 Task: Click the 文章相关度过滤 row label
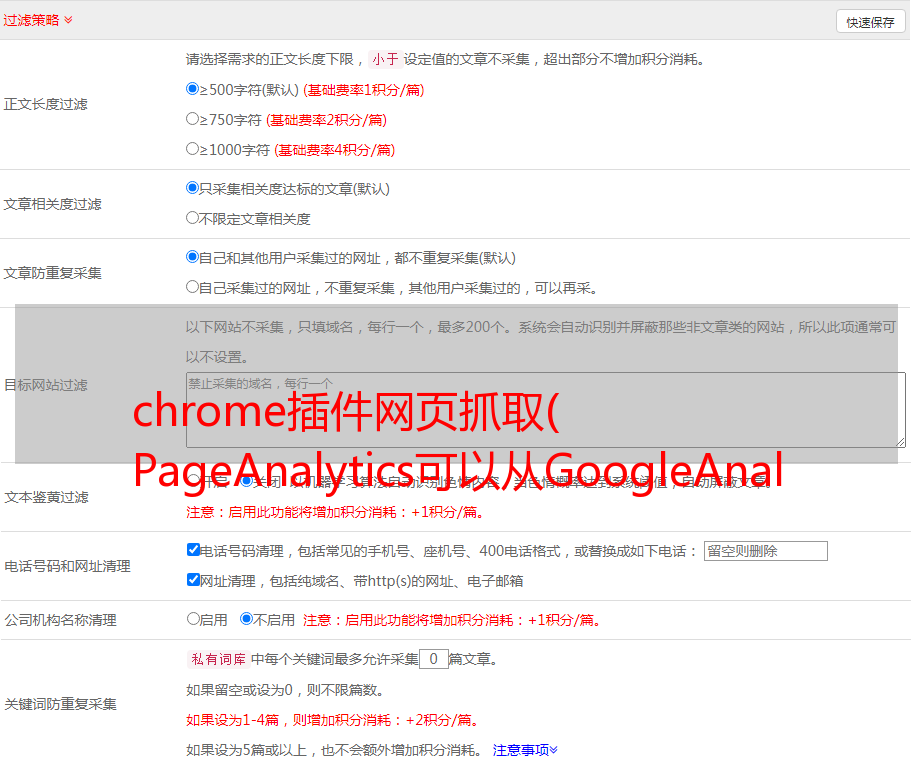coord(52,204)
